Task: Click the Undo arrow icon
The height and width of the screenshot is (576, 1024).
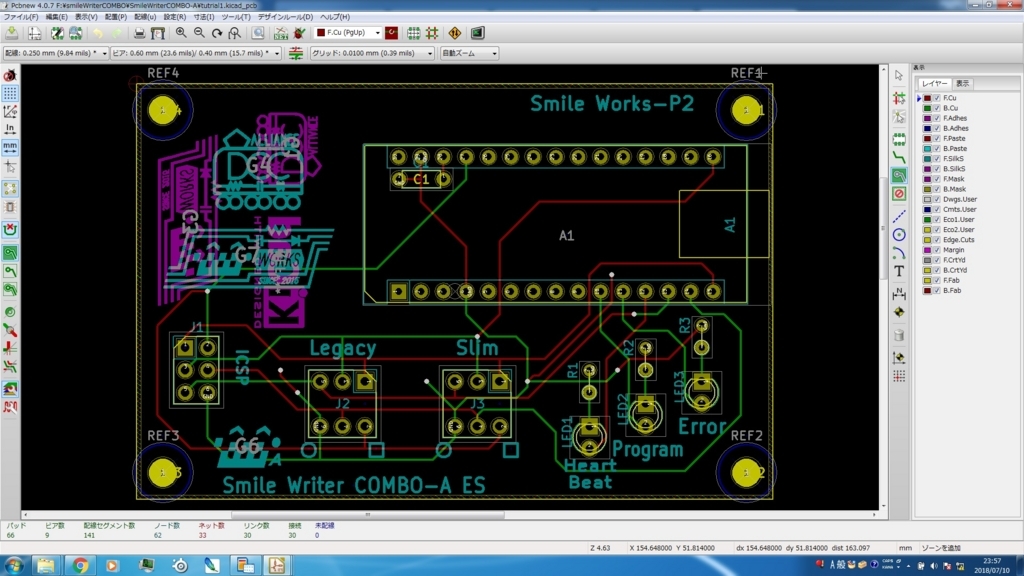Action: 98,33
